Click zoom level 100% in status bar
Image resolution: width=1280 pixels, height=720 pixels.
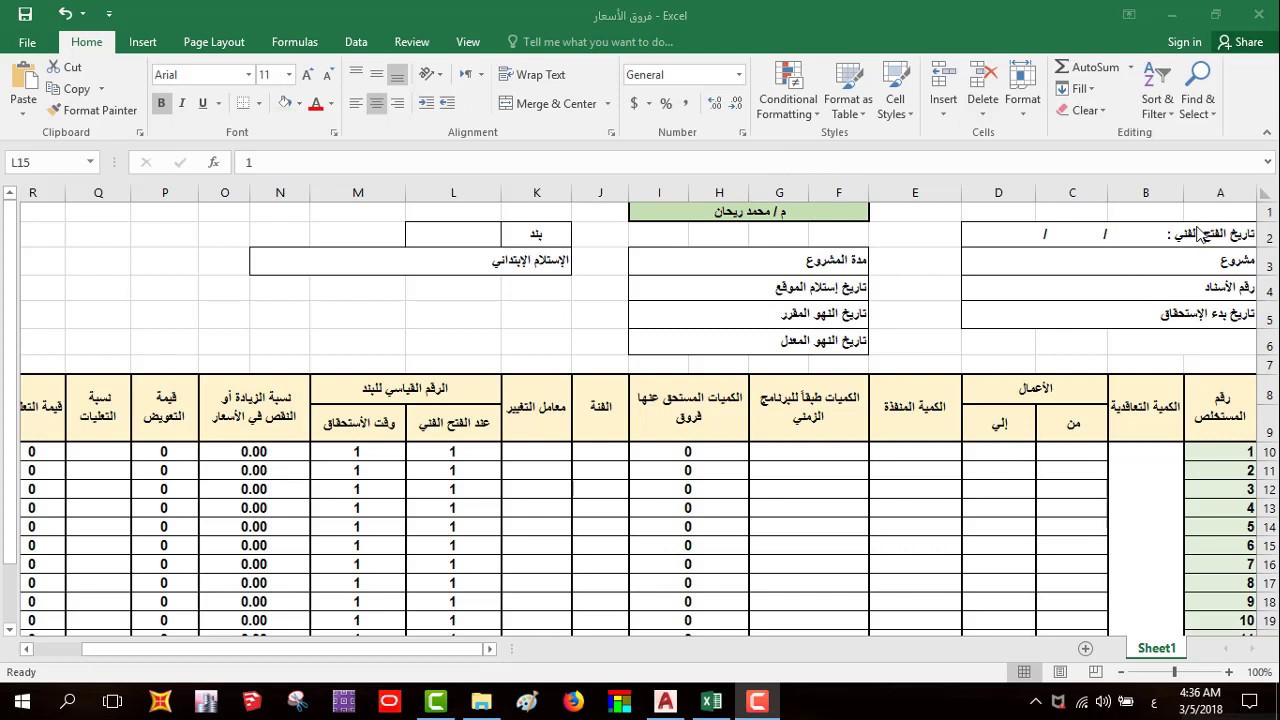1259,673
